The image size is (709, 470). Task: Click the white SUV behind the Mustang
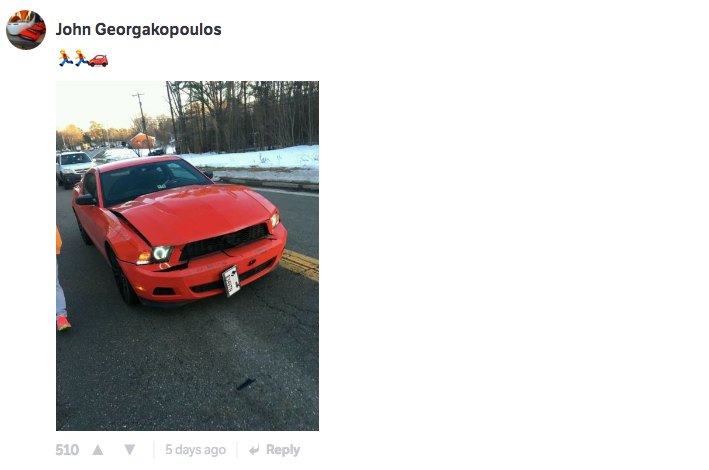click(x=73, y=168)
